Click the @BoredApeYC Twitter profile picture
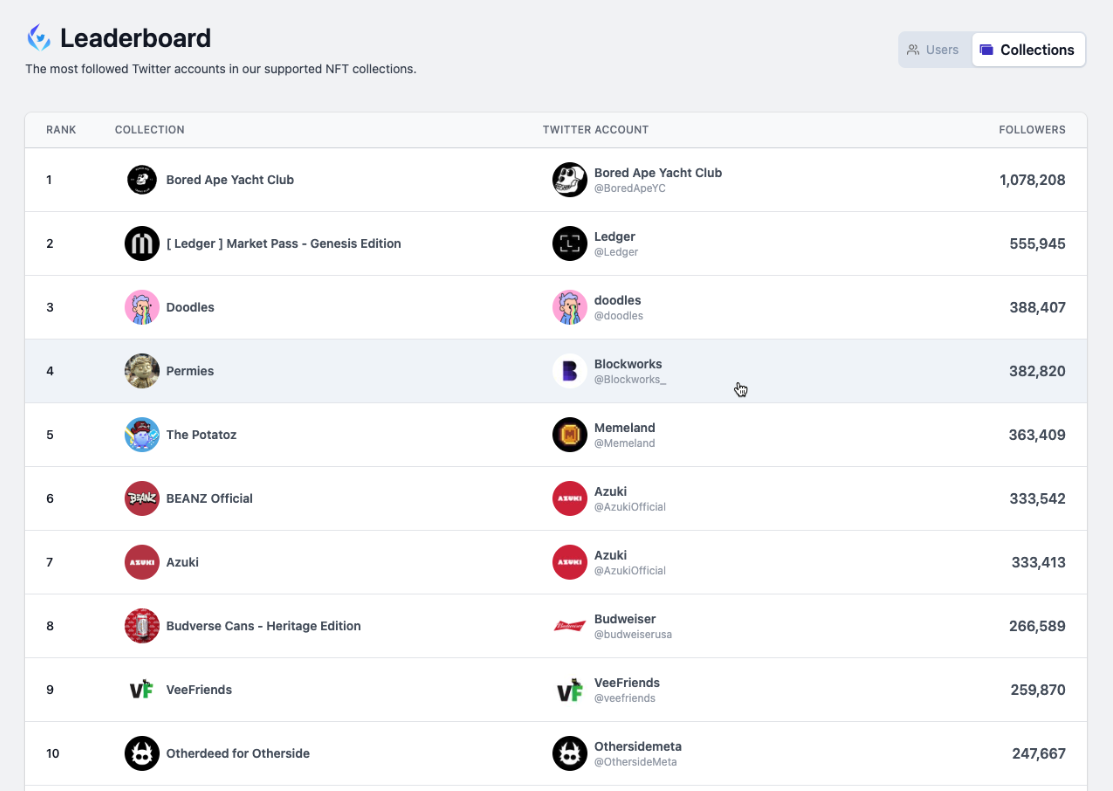The height and width of the screenshot is (791, 1113). pyautogui.click(x=570, y=180)
